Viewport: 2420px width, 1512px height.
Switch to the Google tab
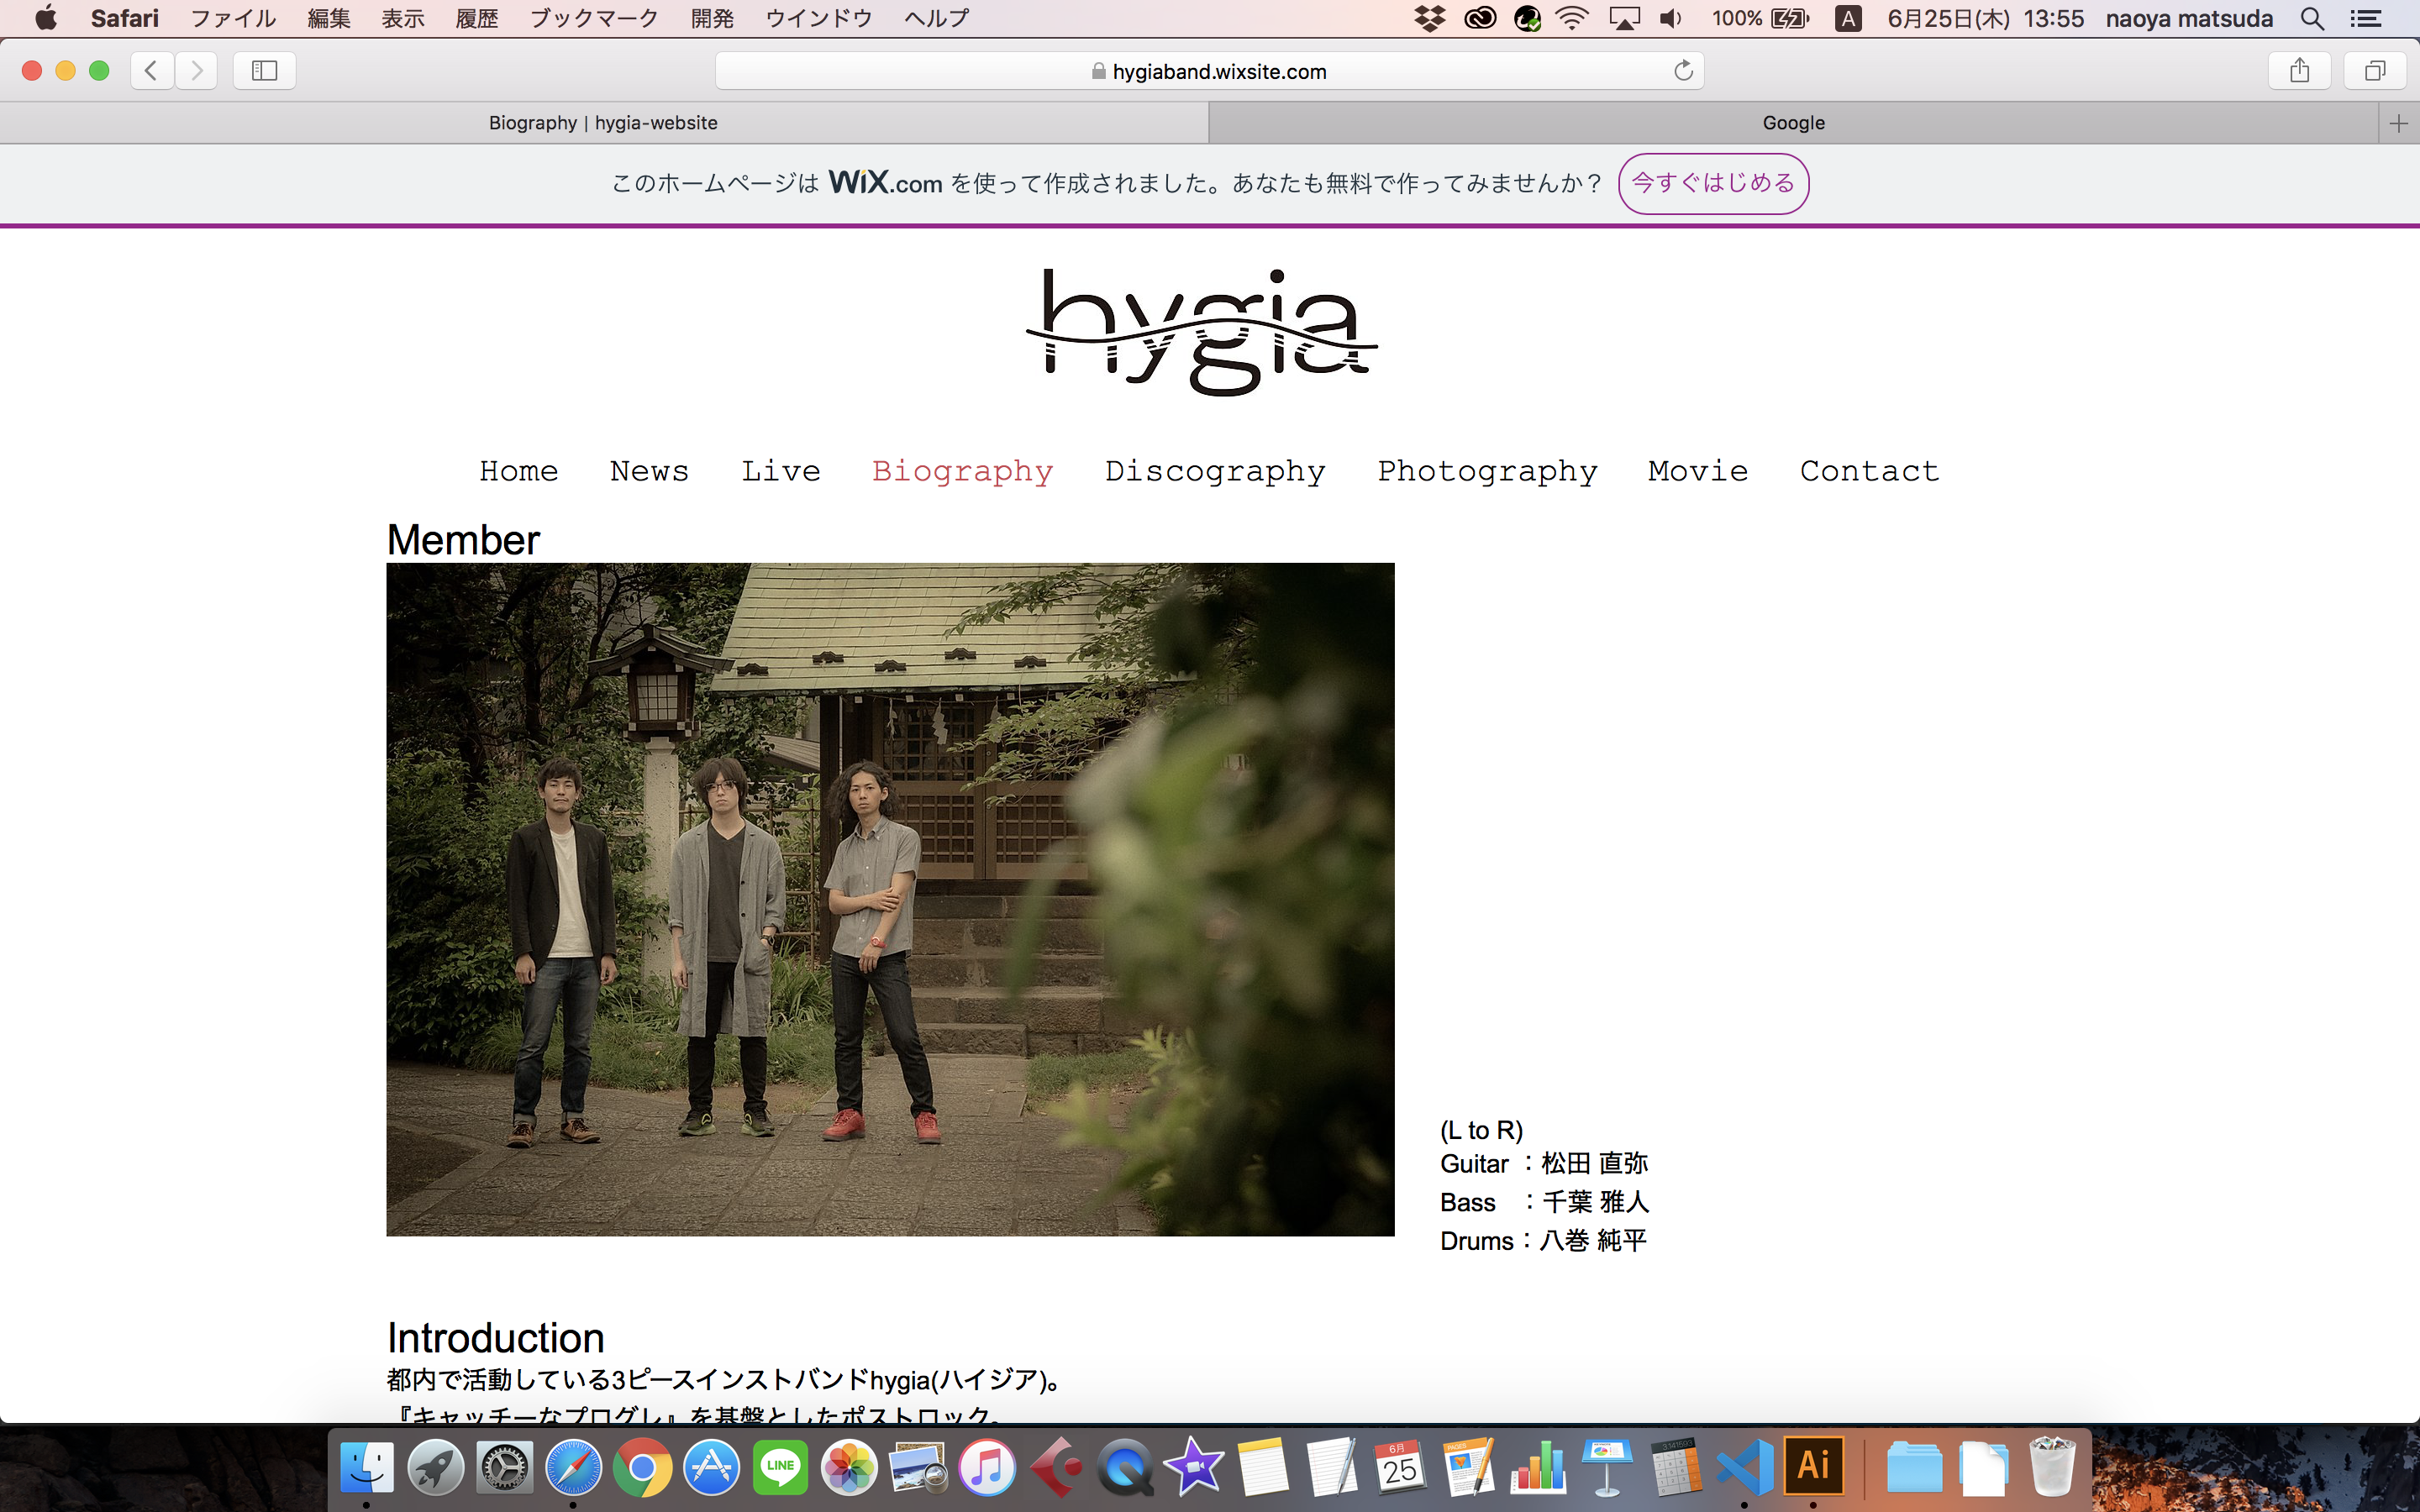click(1792, 123)
